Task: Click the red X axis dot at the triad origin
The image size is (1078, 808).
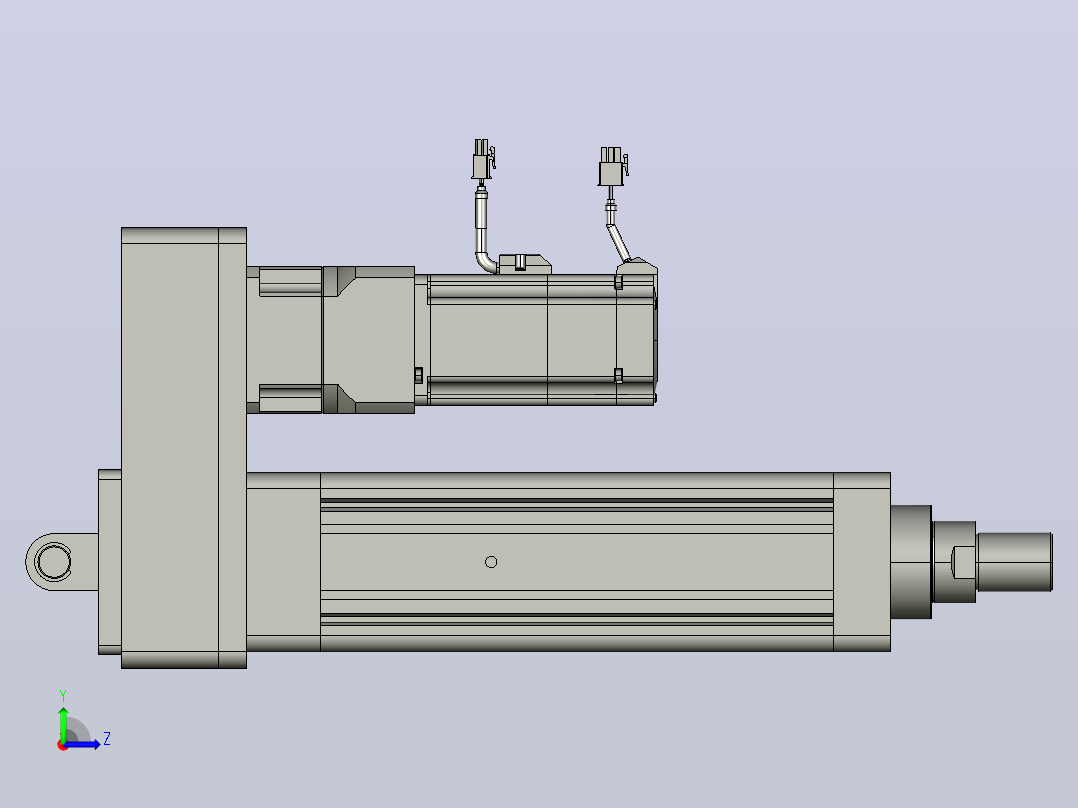Action: pyautogui.click(x=62, y=745)
